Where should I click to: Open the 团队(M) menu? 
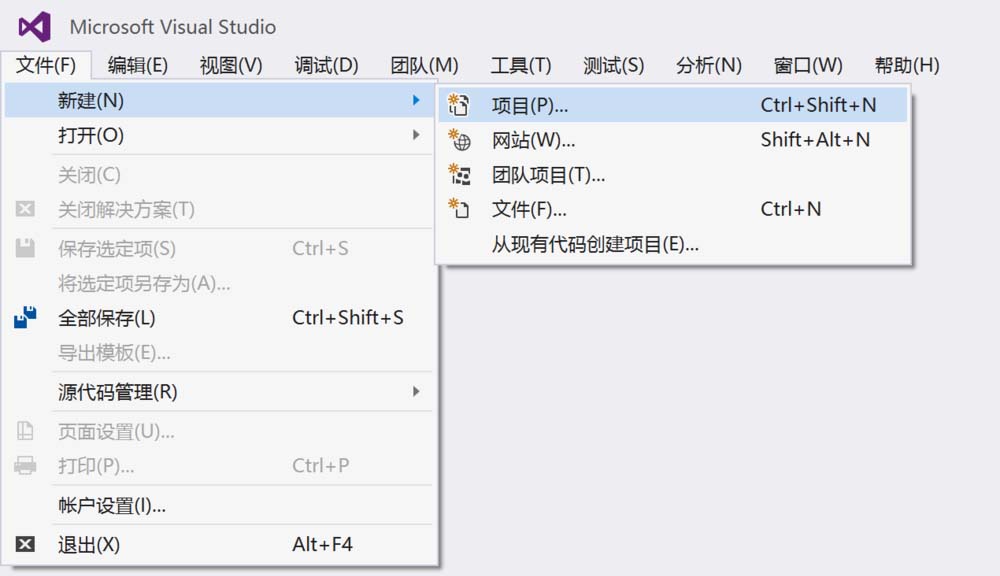[424, 66]
